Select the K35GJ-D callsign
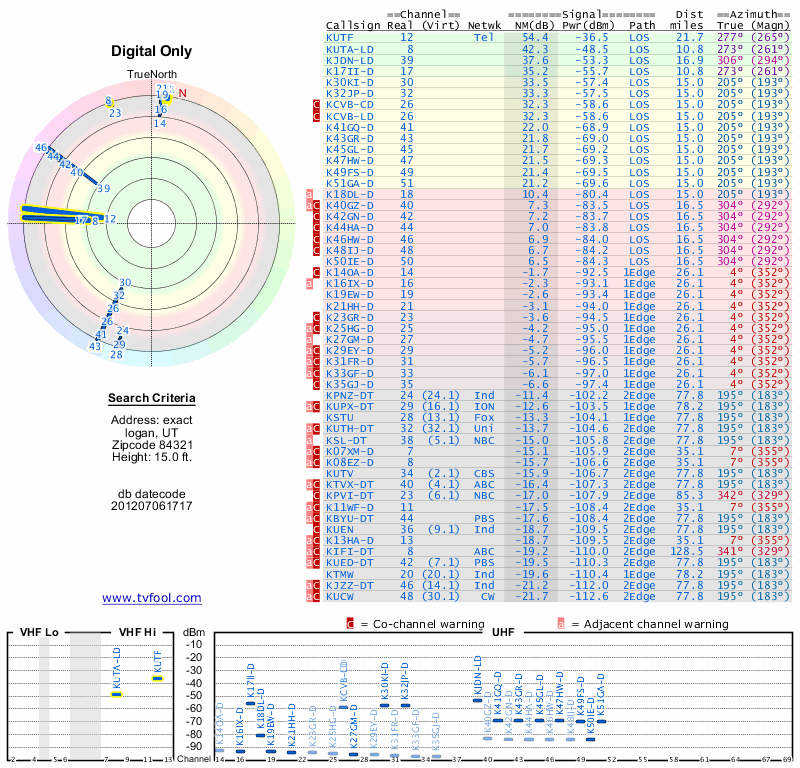This screenshot has width=800, height=768. click(x=350, y=384)
